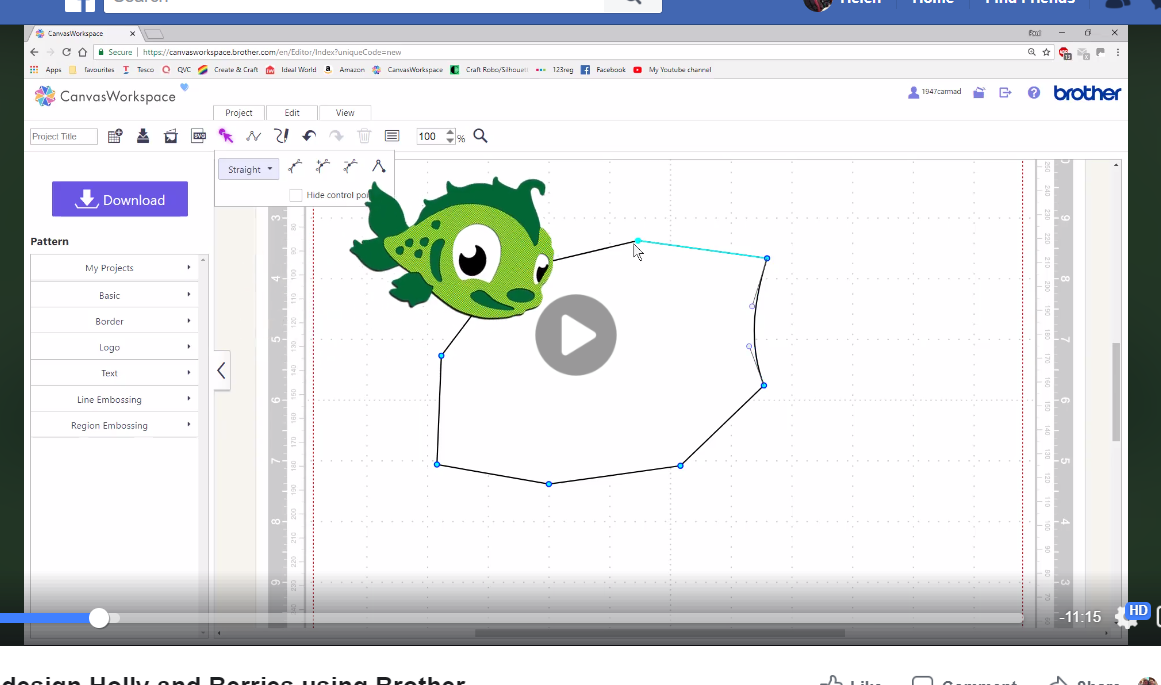Open the Facebook bookmark
The height and width of the screenshot is (685, 1161).
(x=603, y=70)
